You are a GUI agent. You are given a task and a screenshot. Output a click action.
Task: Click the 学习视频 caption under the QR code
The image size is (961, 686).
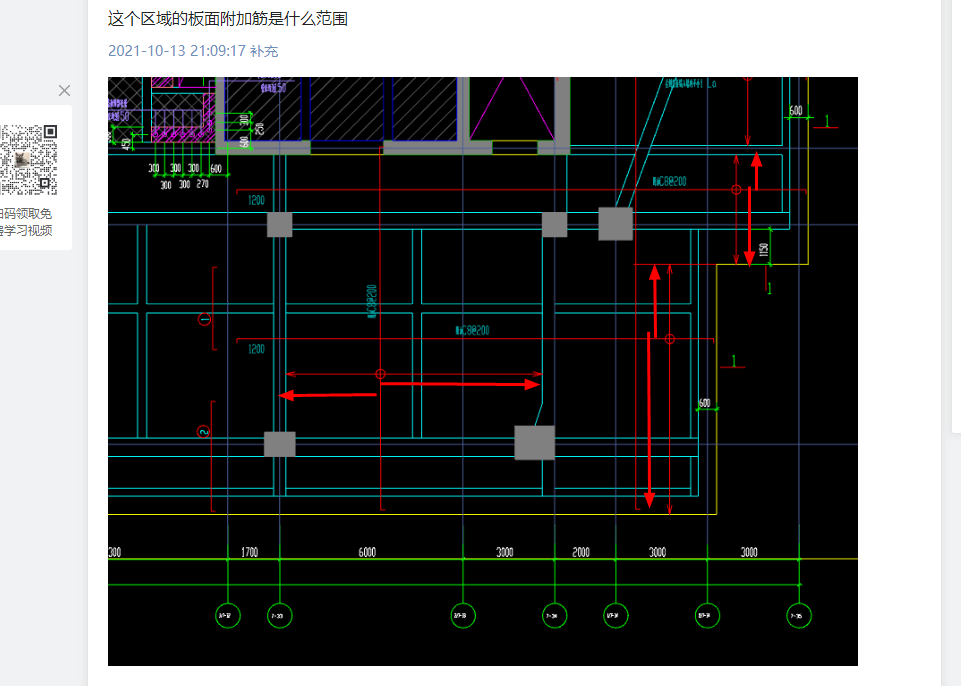(28, 231)
